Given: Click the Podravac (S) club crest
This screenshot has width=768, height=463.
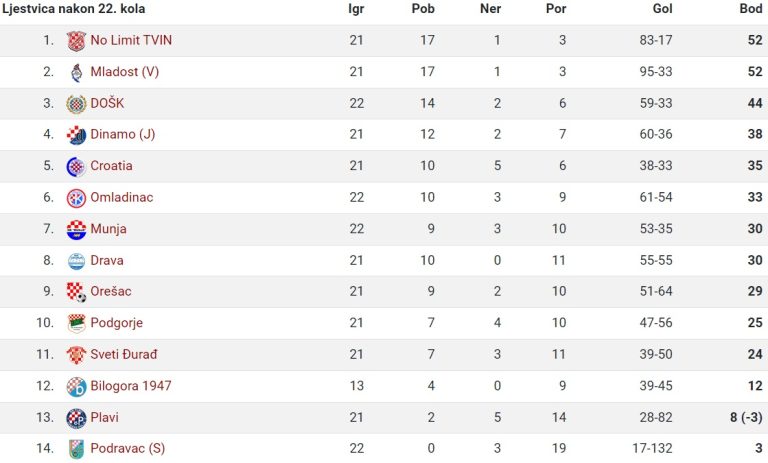Looking at the screenshot, I should click(76, 449).
